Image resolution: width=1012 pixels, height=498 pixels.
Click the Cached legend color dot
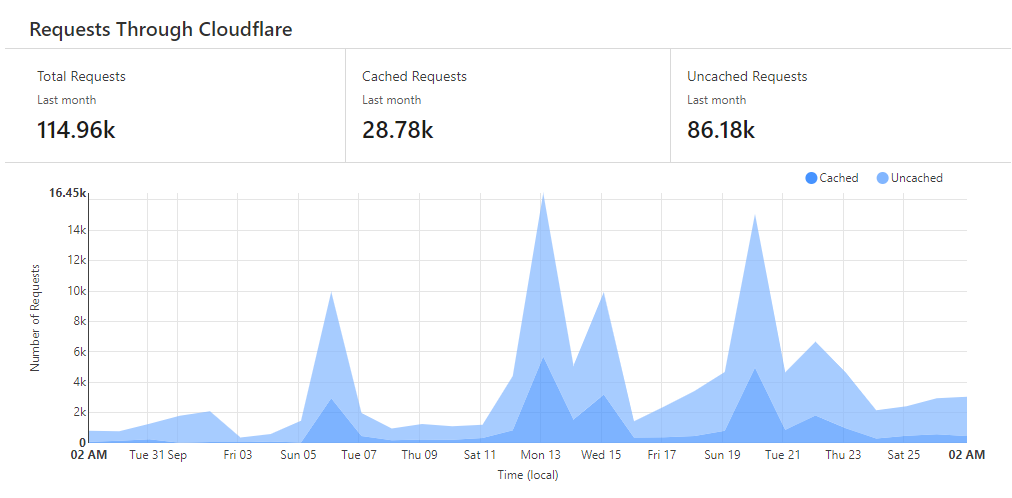coord(811,178)
